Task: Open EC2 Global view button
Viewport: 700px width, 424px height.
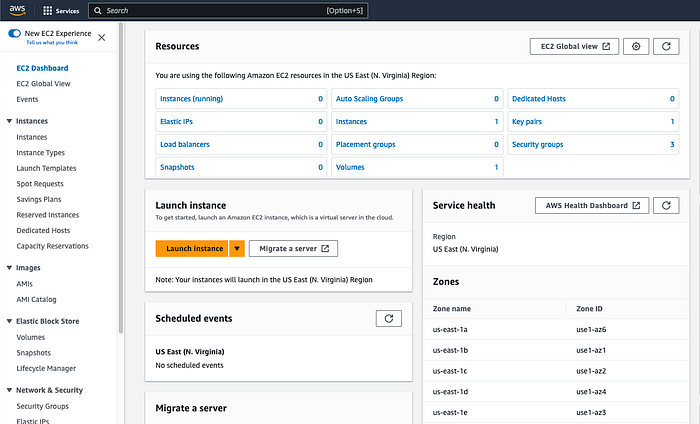Action: 575,46
